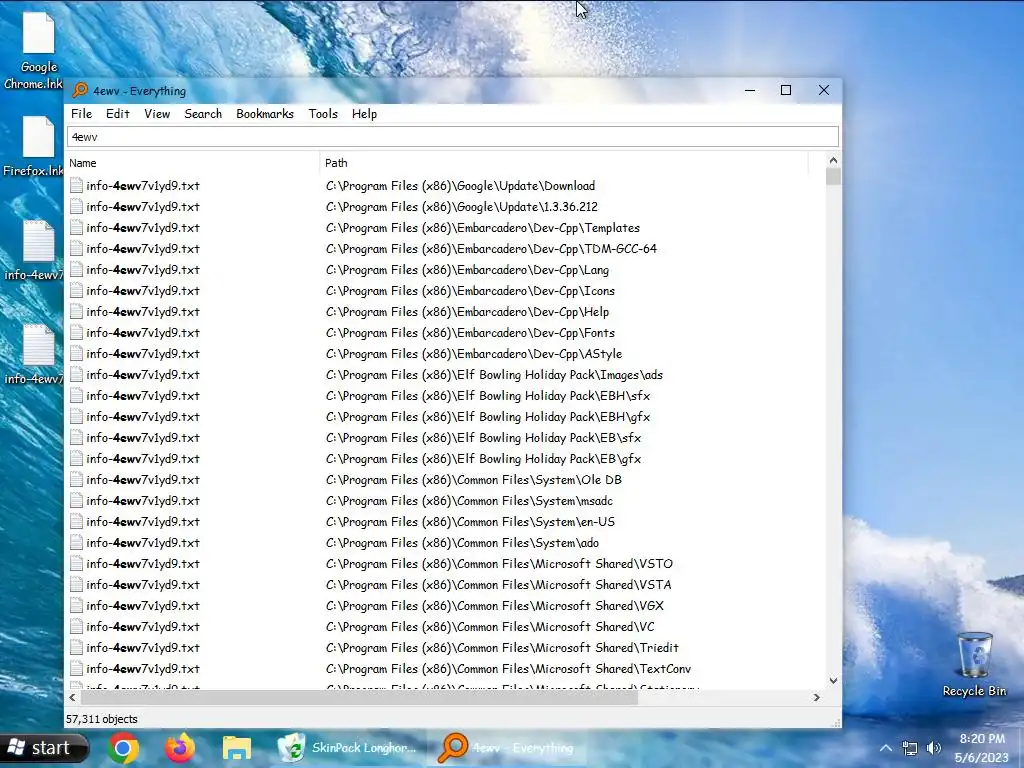Open File Explorer from the taskbar

click(x=236, y=748)
